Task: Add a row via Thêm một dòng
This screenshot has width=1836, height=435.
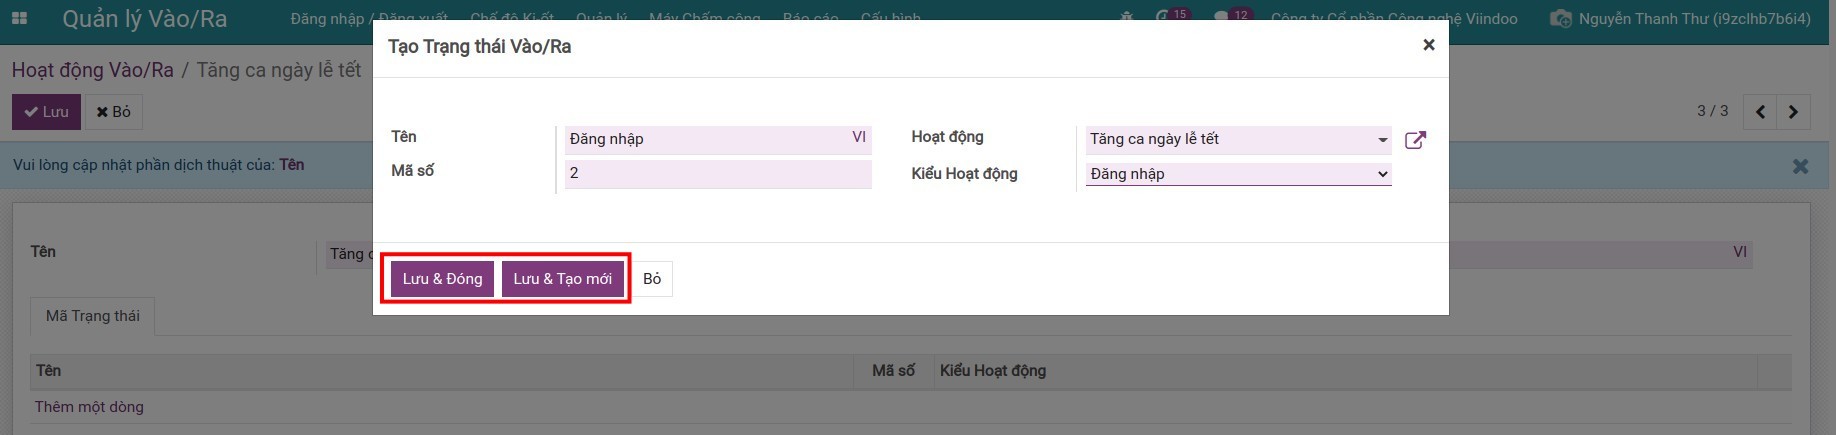Action: pyautogui.click(x=89, y=407)
